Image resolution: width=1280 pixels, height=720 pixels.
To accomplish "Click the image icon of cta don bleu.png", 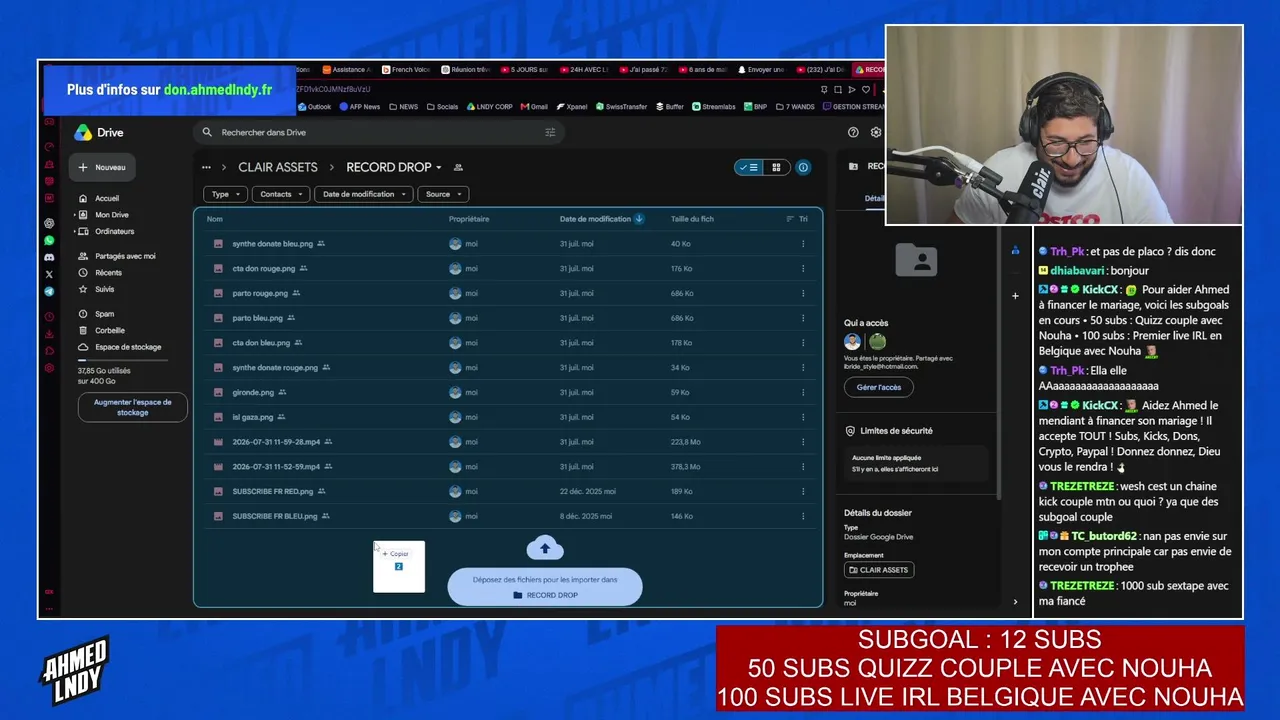I will [x=218, y=343].
